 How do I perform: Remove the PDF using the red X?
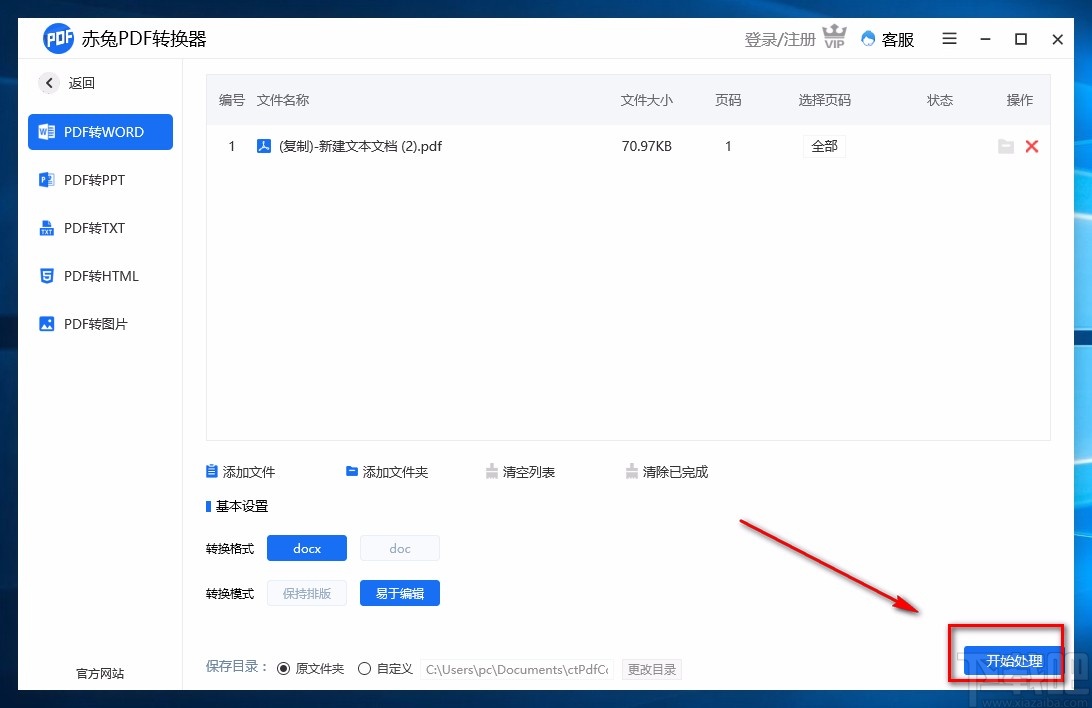pos(1032,146)
